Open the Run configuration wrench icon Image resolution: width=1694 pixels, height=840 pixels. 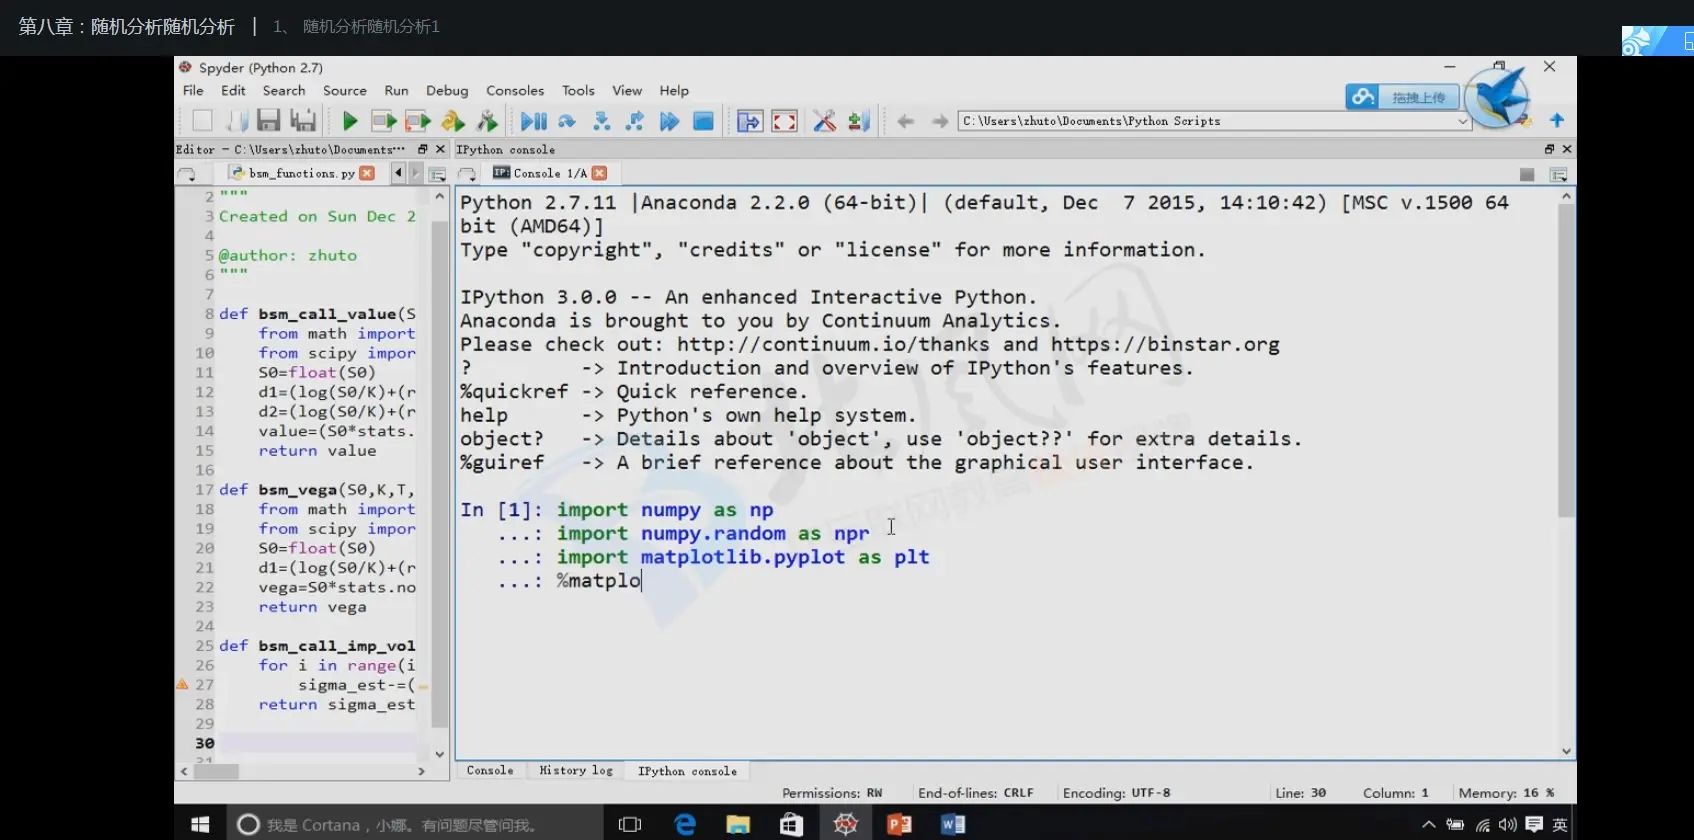487,121
